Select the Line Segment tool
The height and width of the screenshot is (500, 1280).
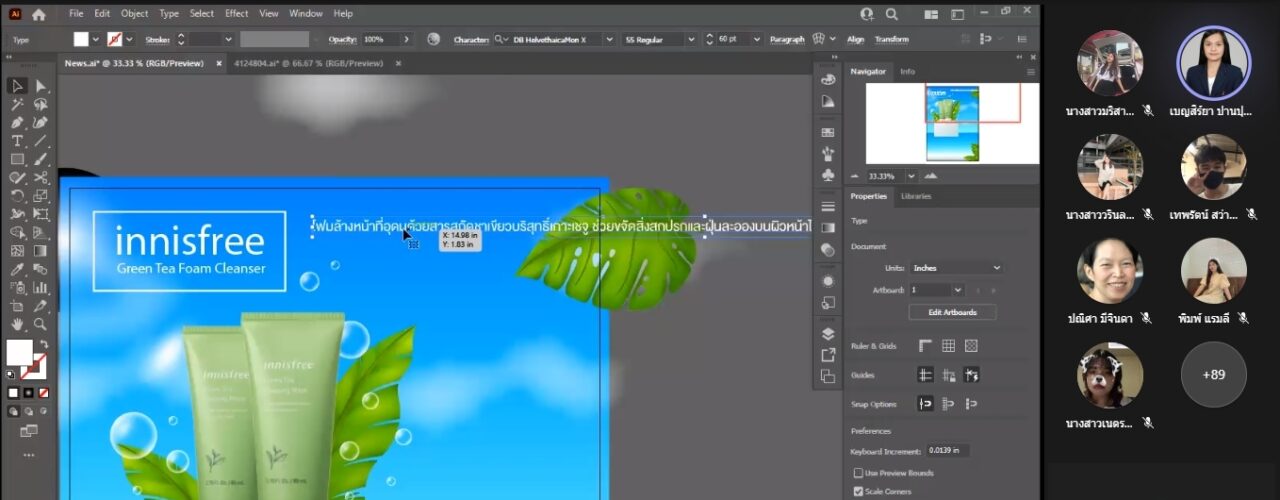pyautogui.click(x=41, y=141)
